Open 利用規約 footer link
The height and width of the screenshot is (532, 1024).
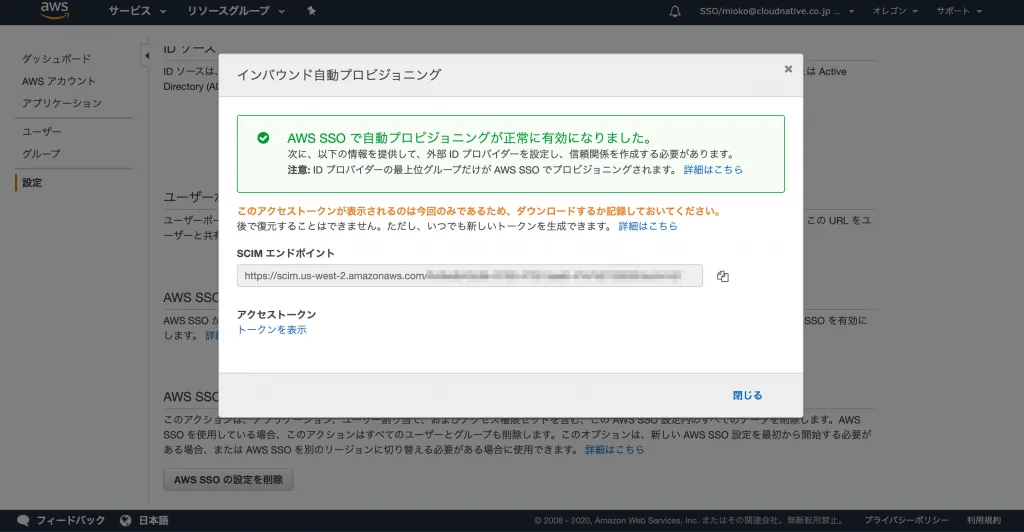[984, 520]
